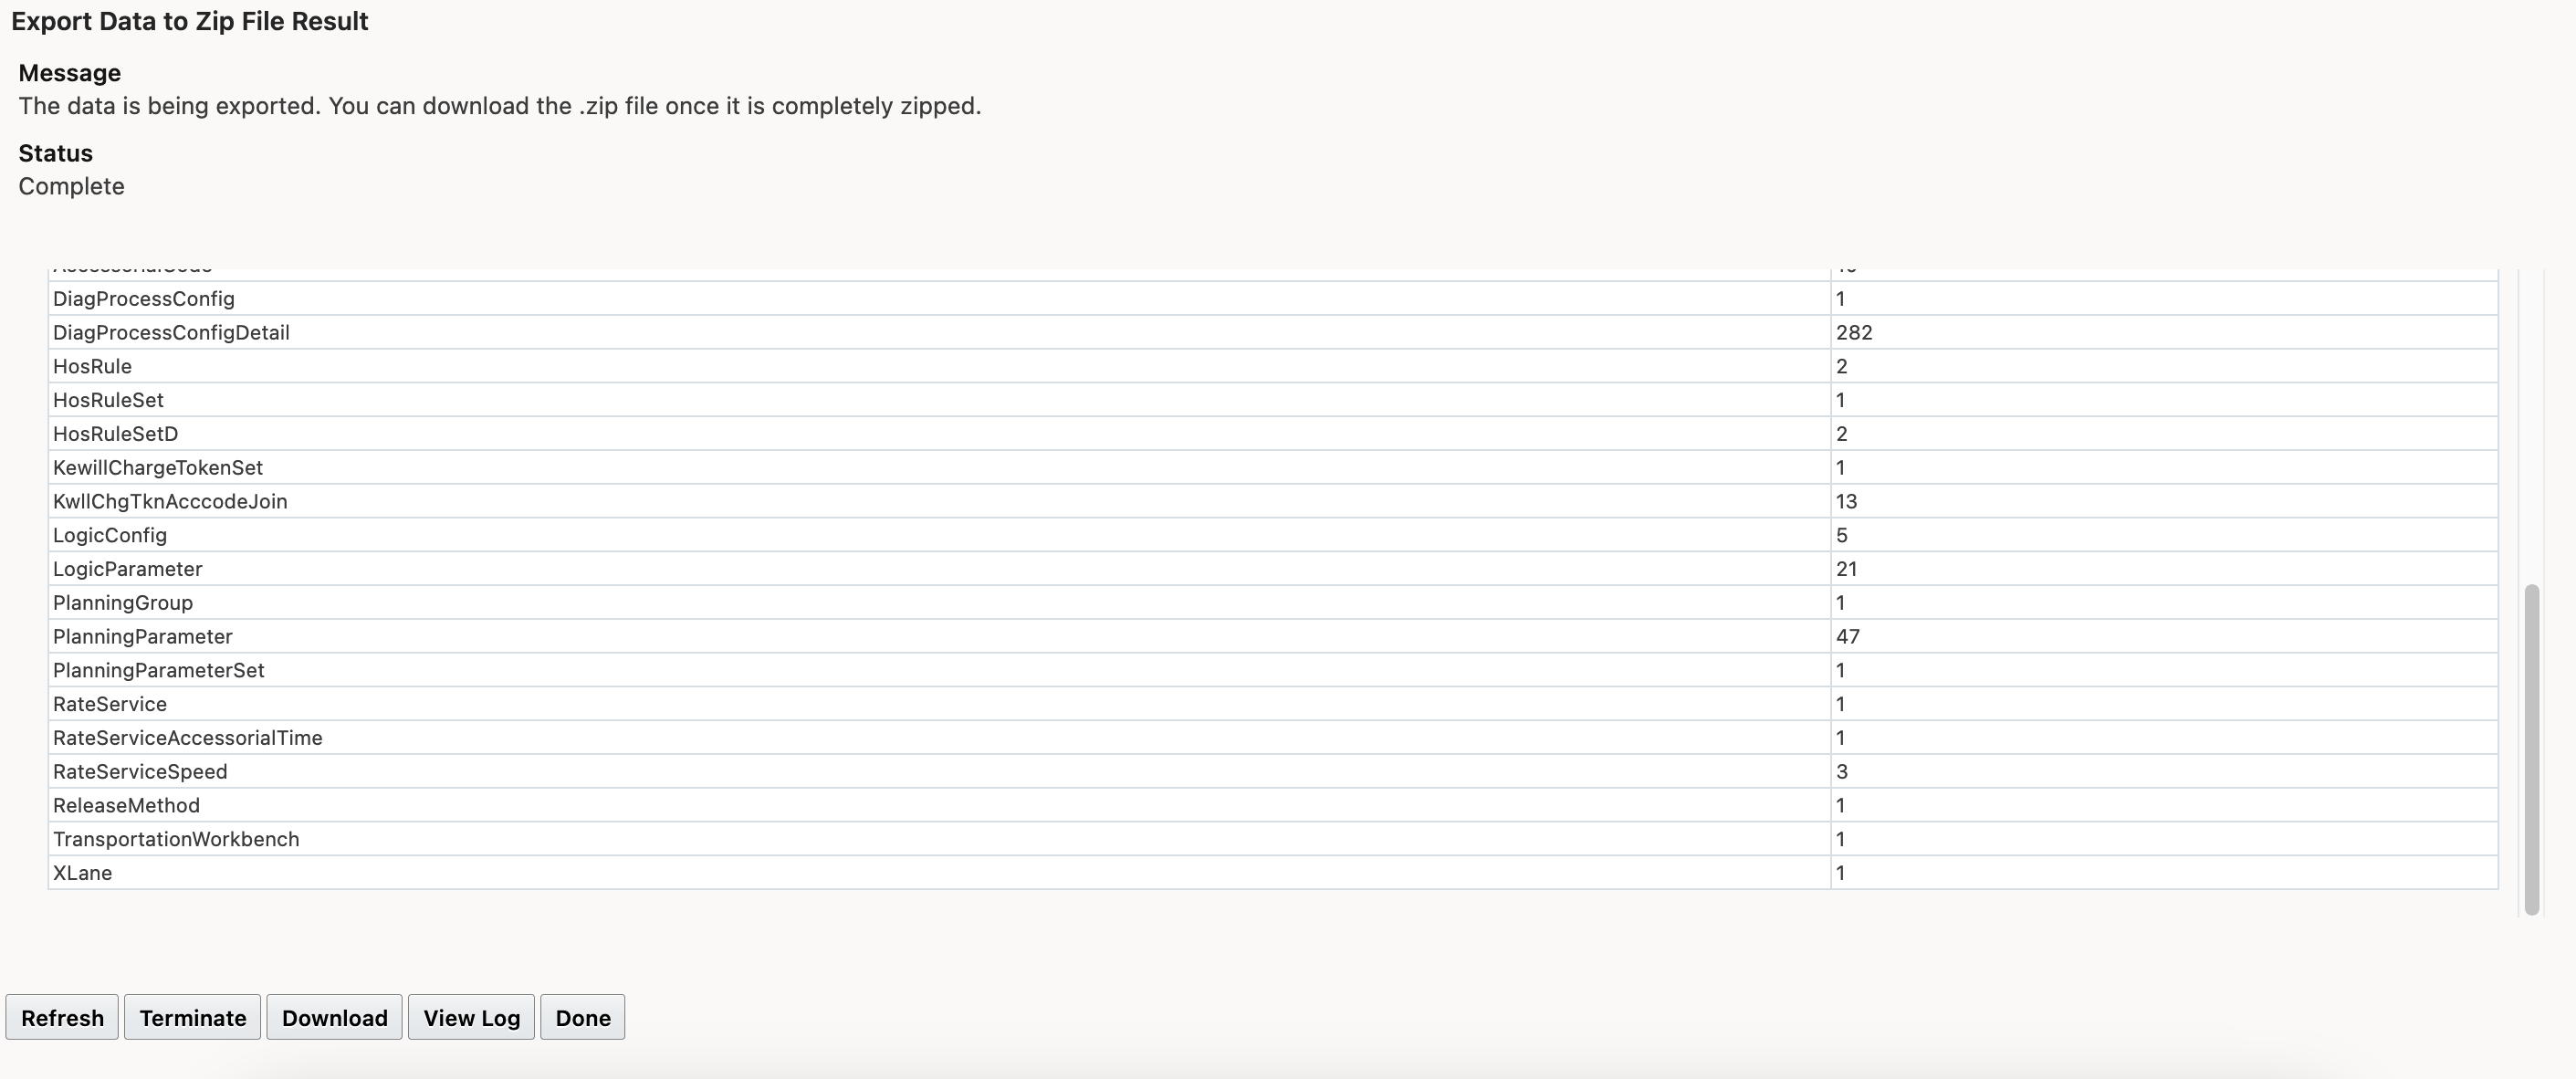Select the LogicConfig row

click(x=1273, y=535)
